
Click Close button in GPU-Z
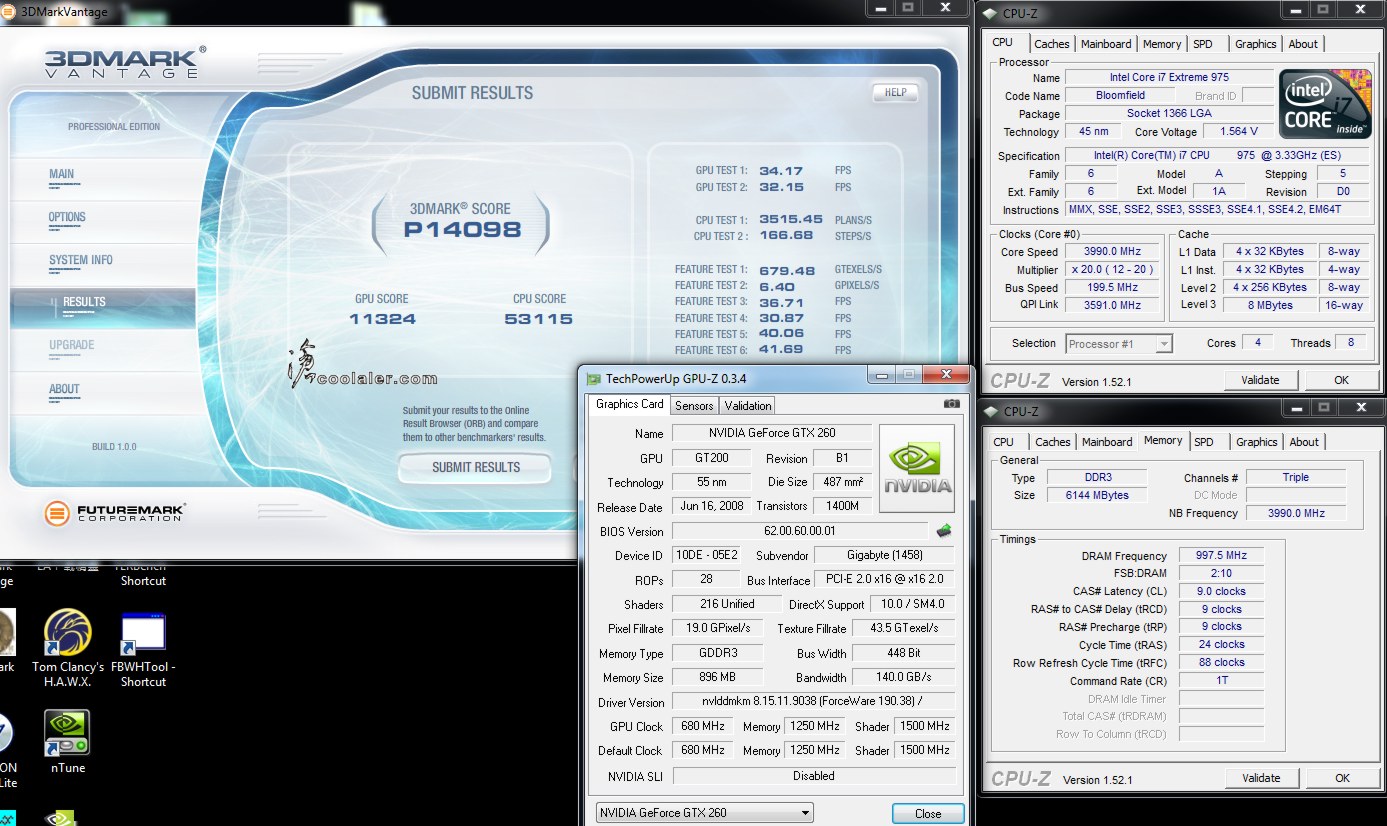tap(928, 813)
